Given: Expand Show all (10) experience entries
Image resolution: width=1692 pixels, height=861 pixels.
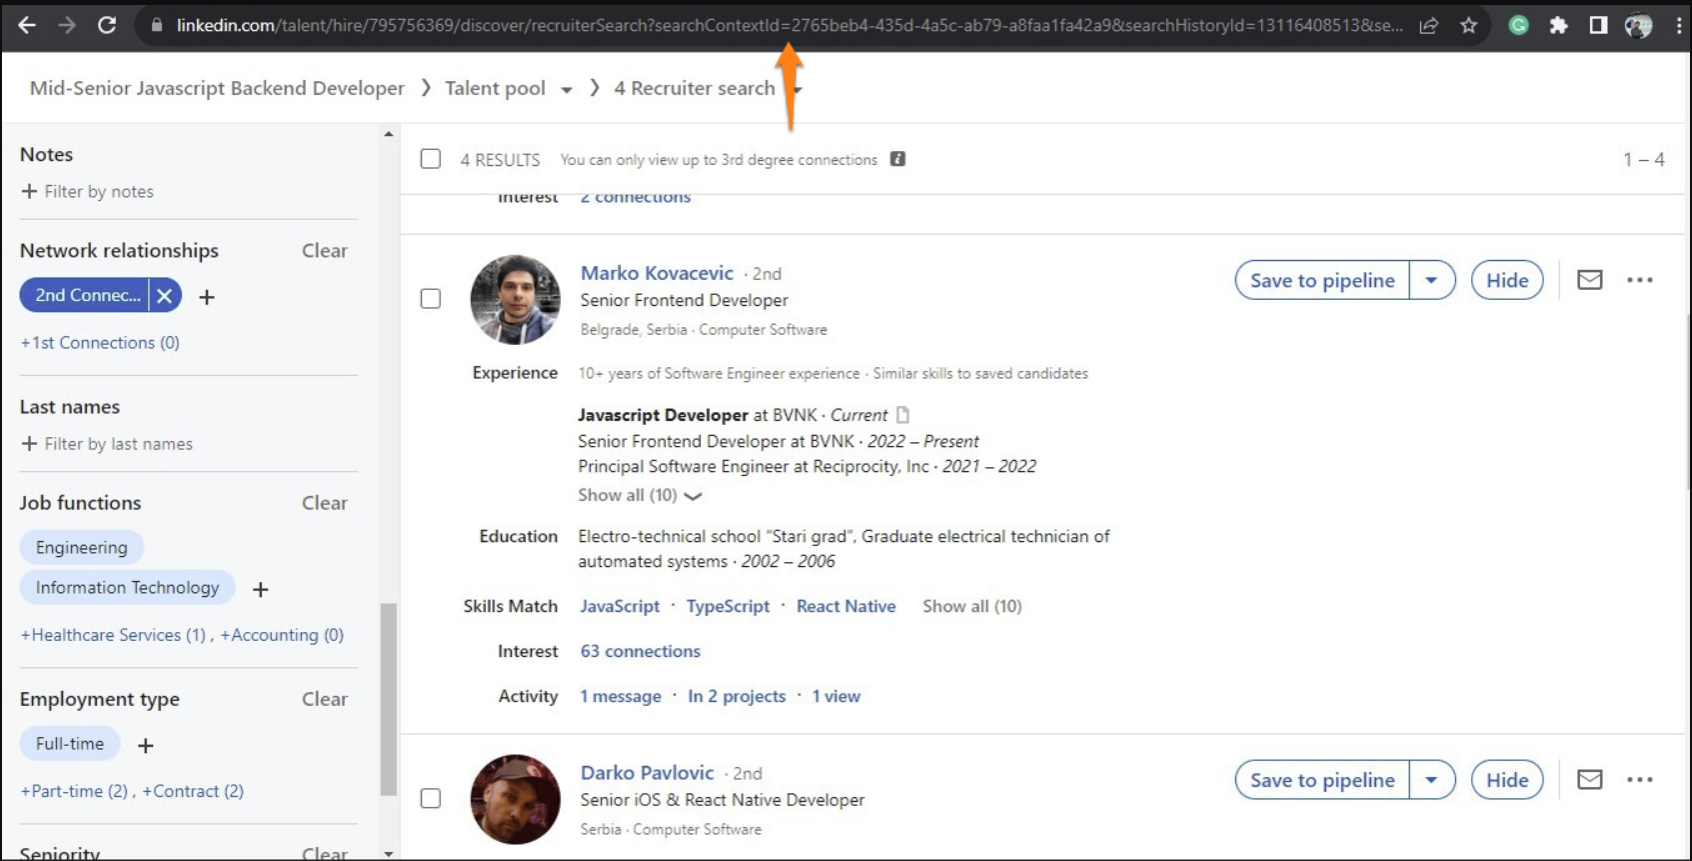Looking at the screenshot, I should tap(639, 495).
